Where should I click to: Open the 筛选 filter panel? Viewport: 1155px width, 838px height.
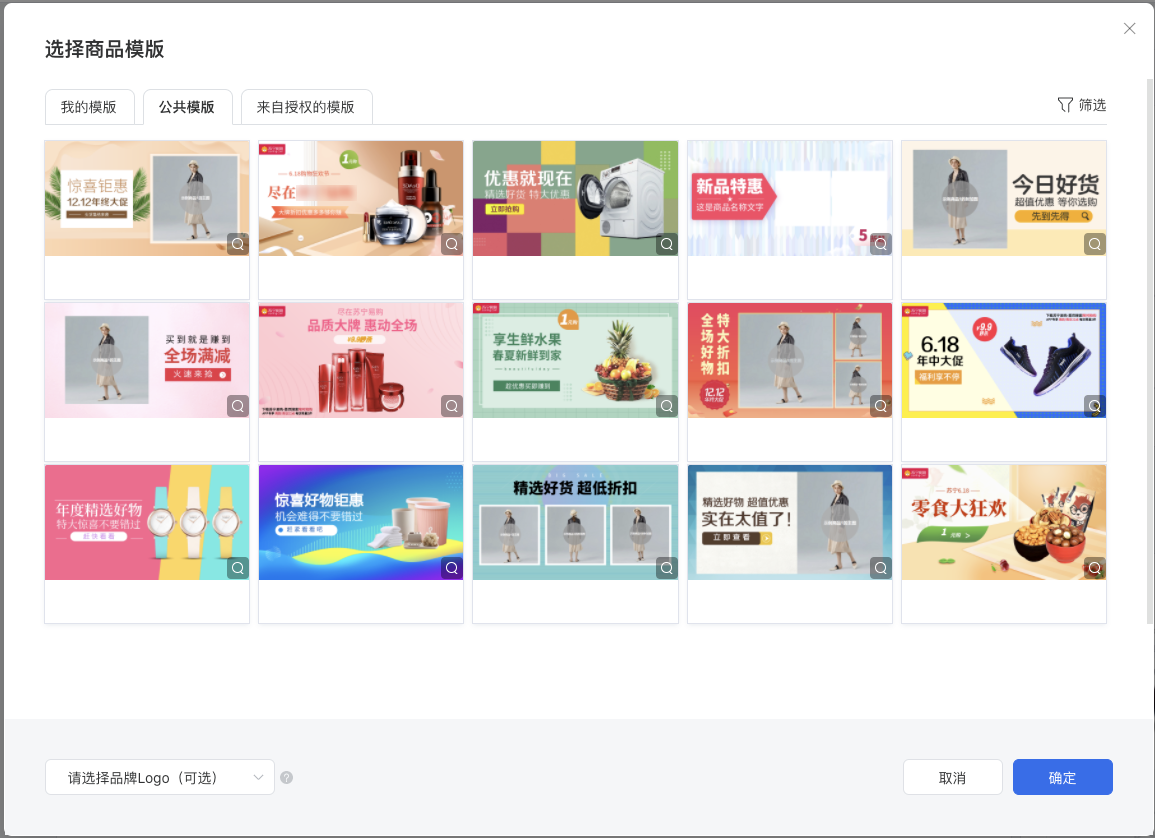click(x=1082, y=105)
